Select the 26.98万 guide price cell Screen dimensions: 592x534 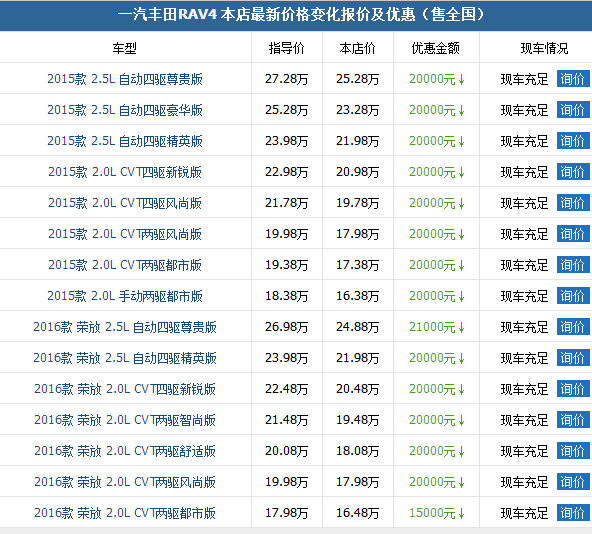click(x=287, y=327)
